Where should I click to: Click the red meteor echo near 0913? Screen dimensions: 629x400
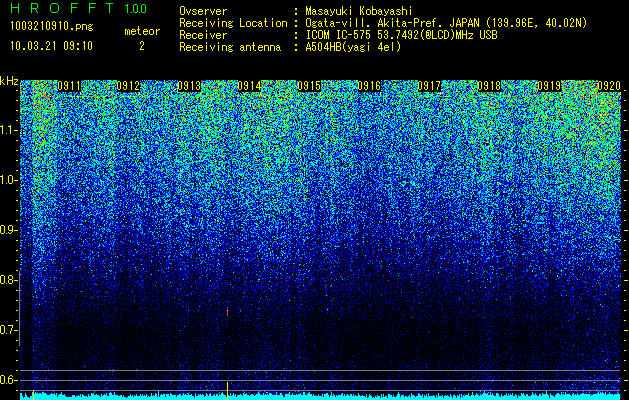click(x=227, y=312)
